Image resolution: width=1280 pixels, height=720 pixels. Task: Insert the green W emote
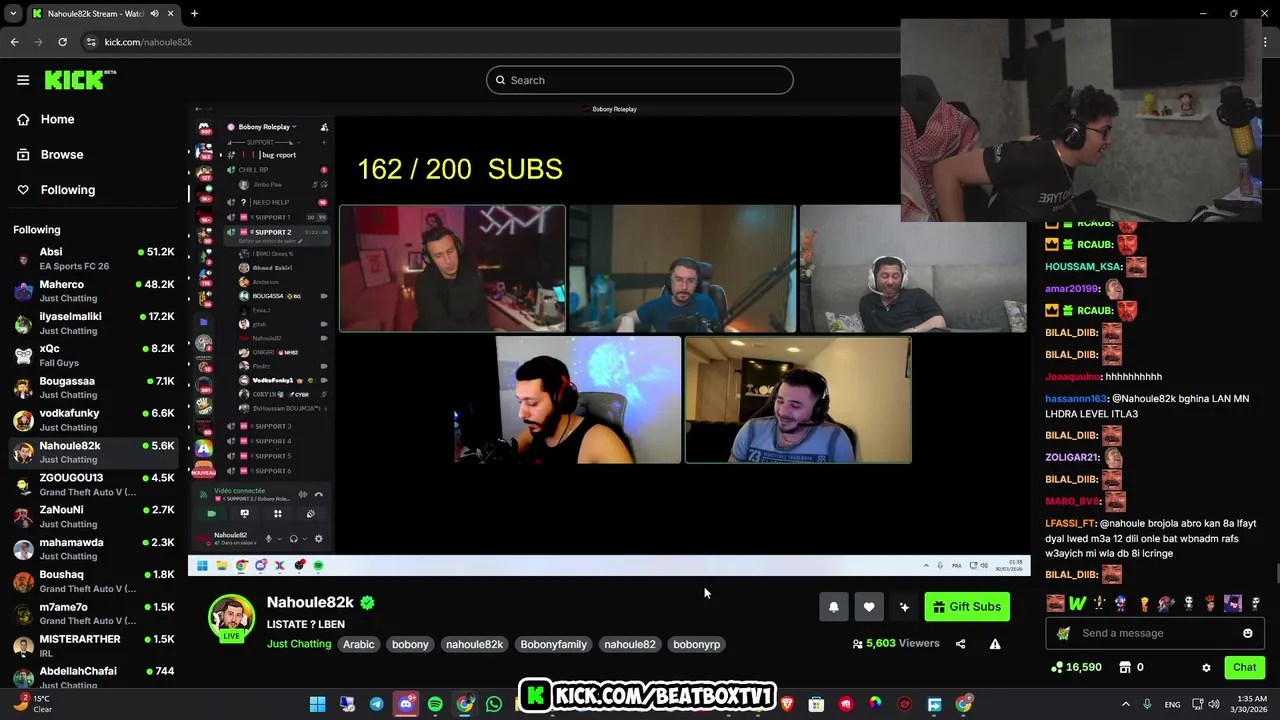pos(1077,603)
